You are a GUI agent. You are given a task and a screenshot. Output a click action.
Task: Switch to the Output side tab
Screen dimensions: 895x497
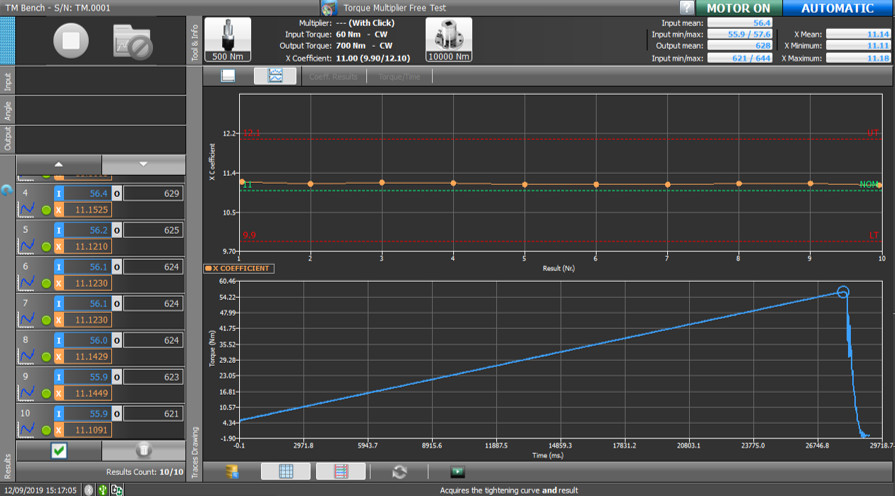(8, 140)
